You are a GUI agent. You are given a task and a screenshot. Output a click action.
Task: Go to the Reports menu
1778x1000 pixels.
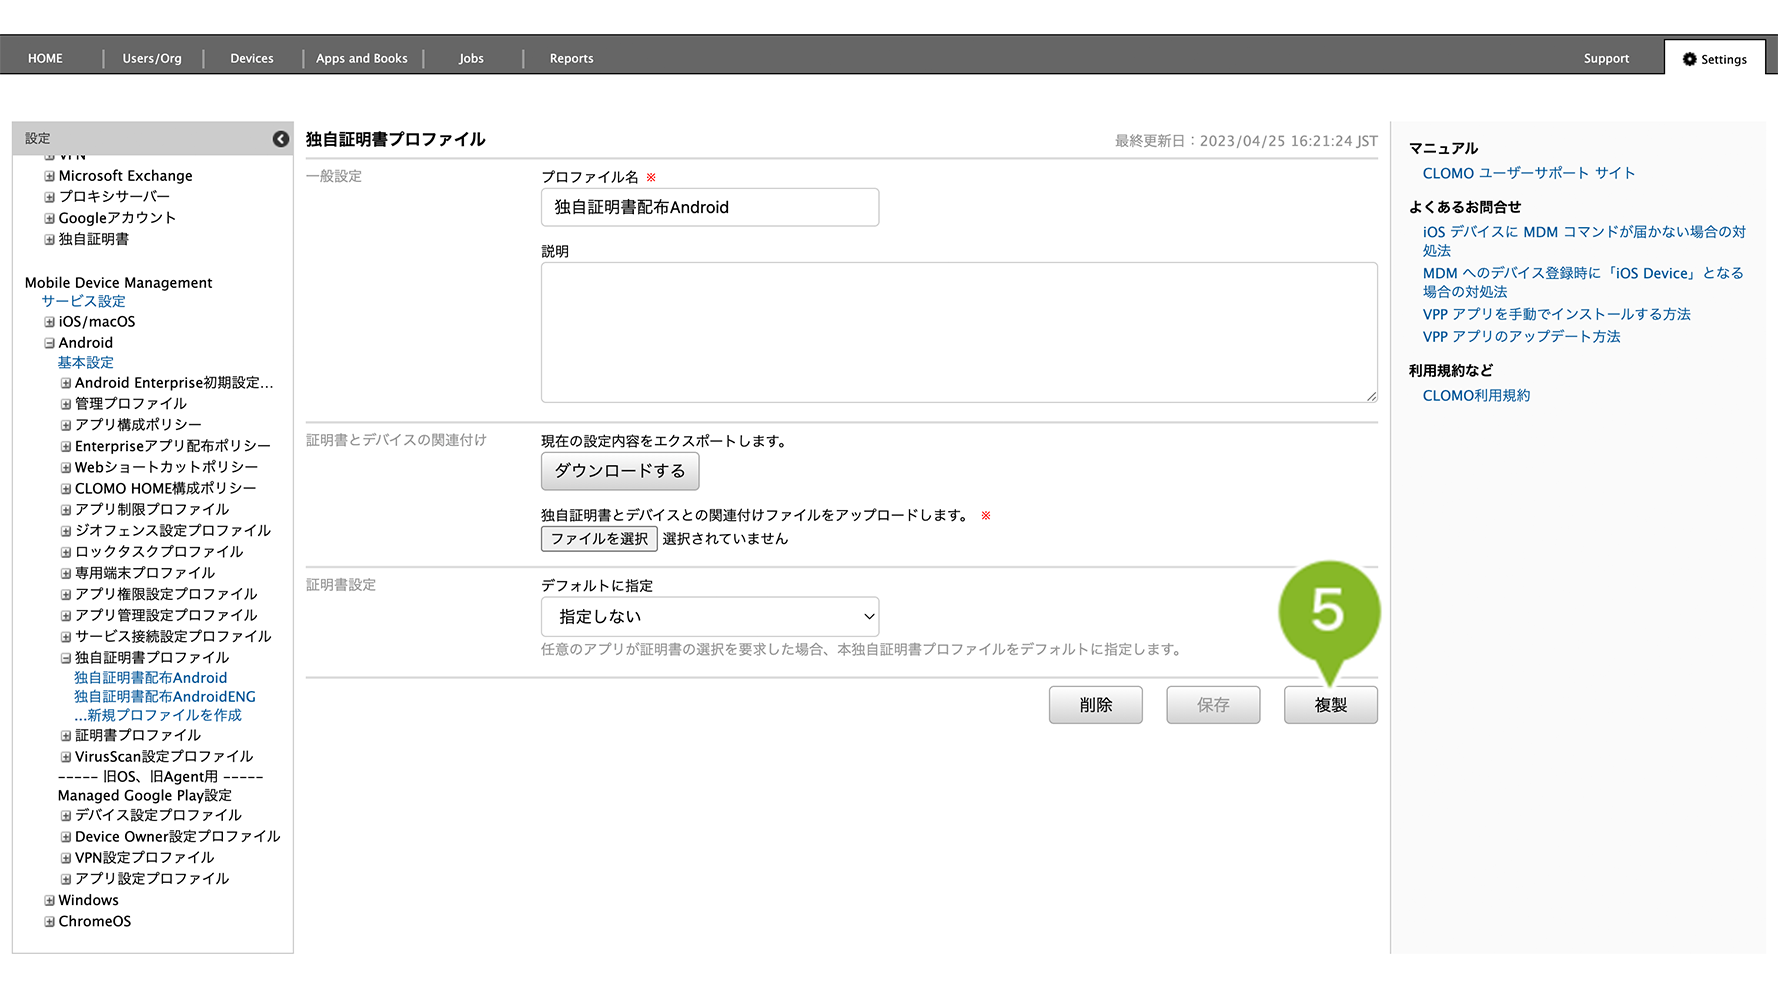pyautogui.click(x=571, y=59)
